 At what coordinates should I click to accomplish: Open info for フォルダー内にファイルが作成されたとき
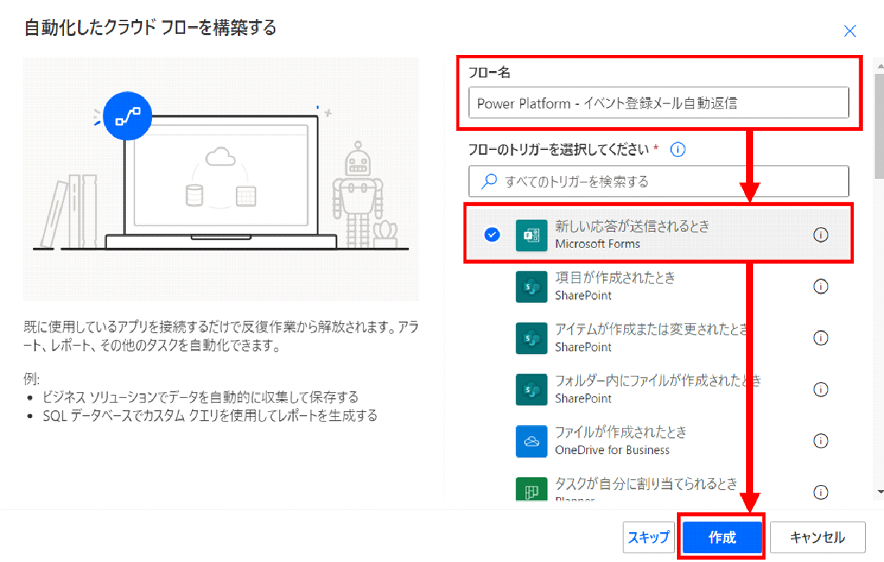[820, 390]
